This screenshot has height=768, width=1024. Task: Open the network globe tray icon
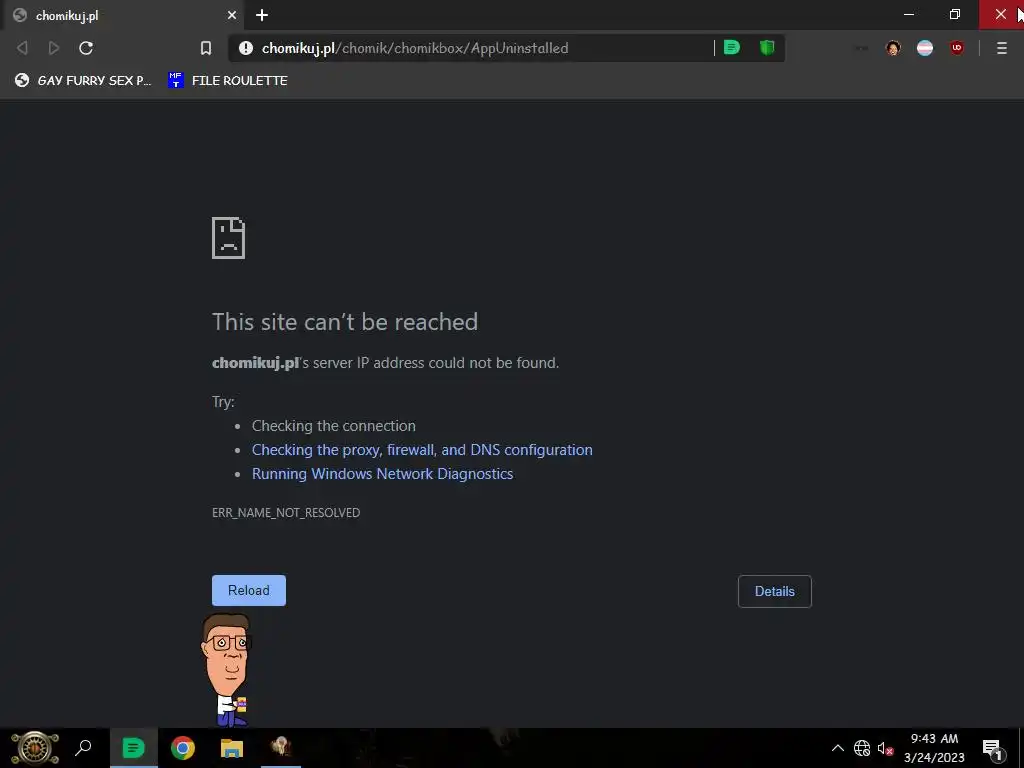coord(862,748)
